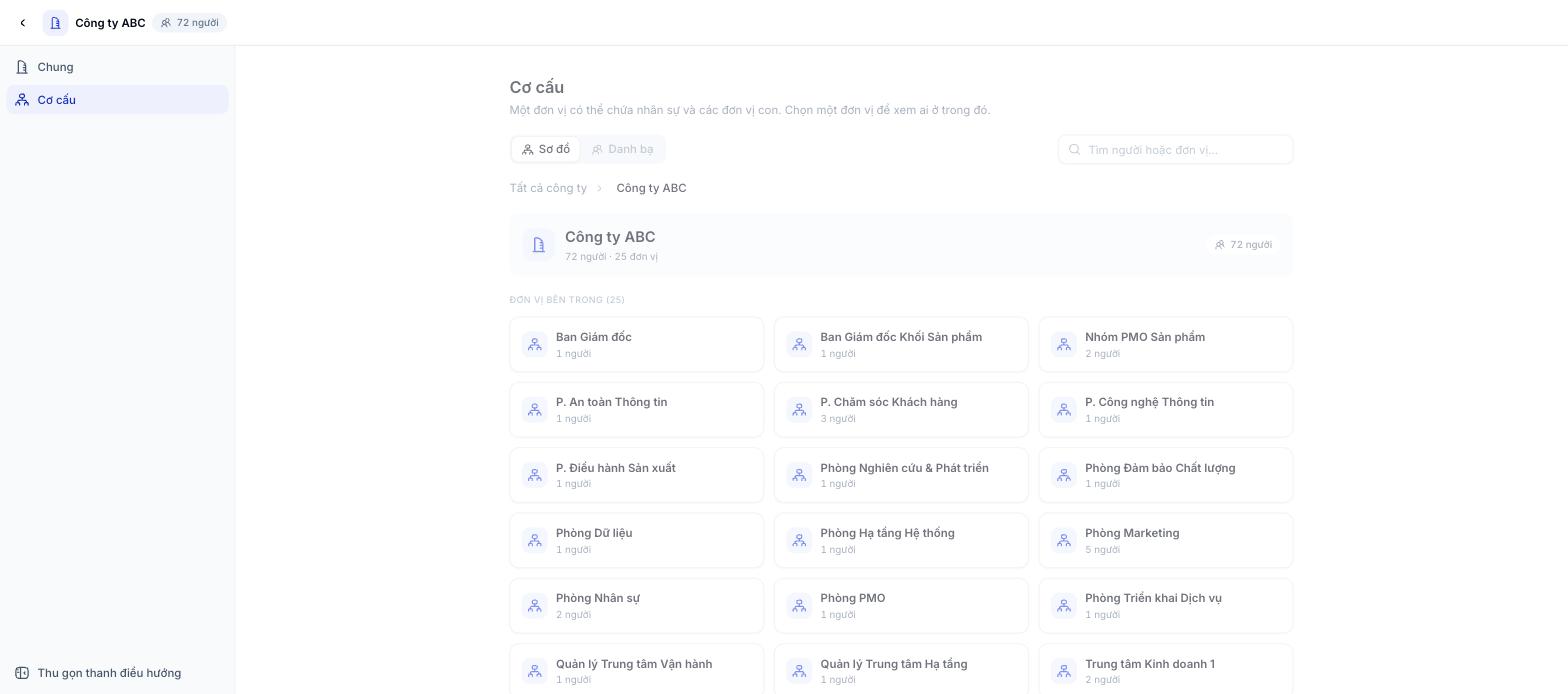Open the Phòng Nhân sự unit card
Viewport: 1568px width, 694px height.
point(637,606)
